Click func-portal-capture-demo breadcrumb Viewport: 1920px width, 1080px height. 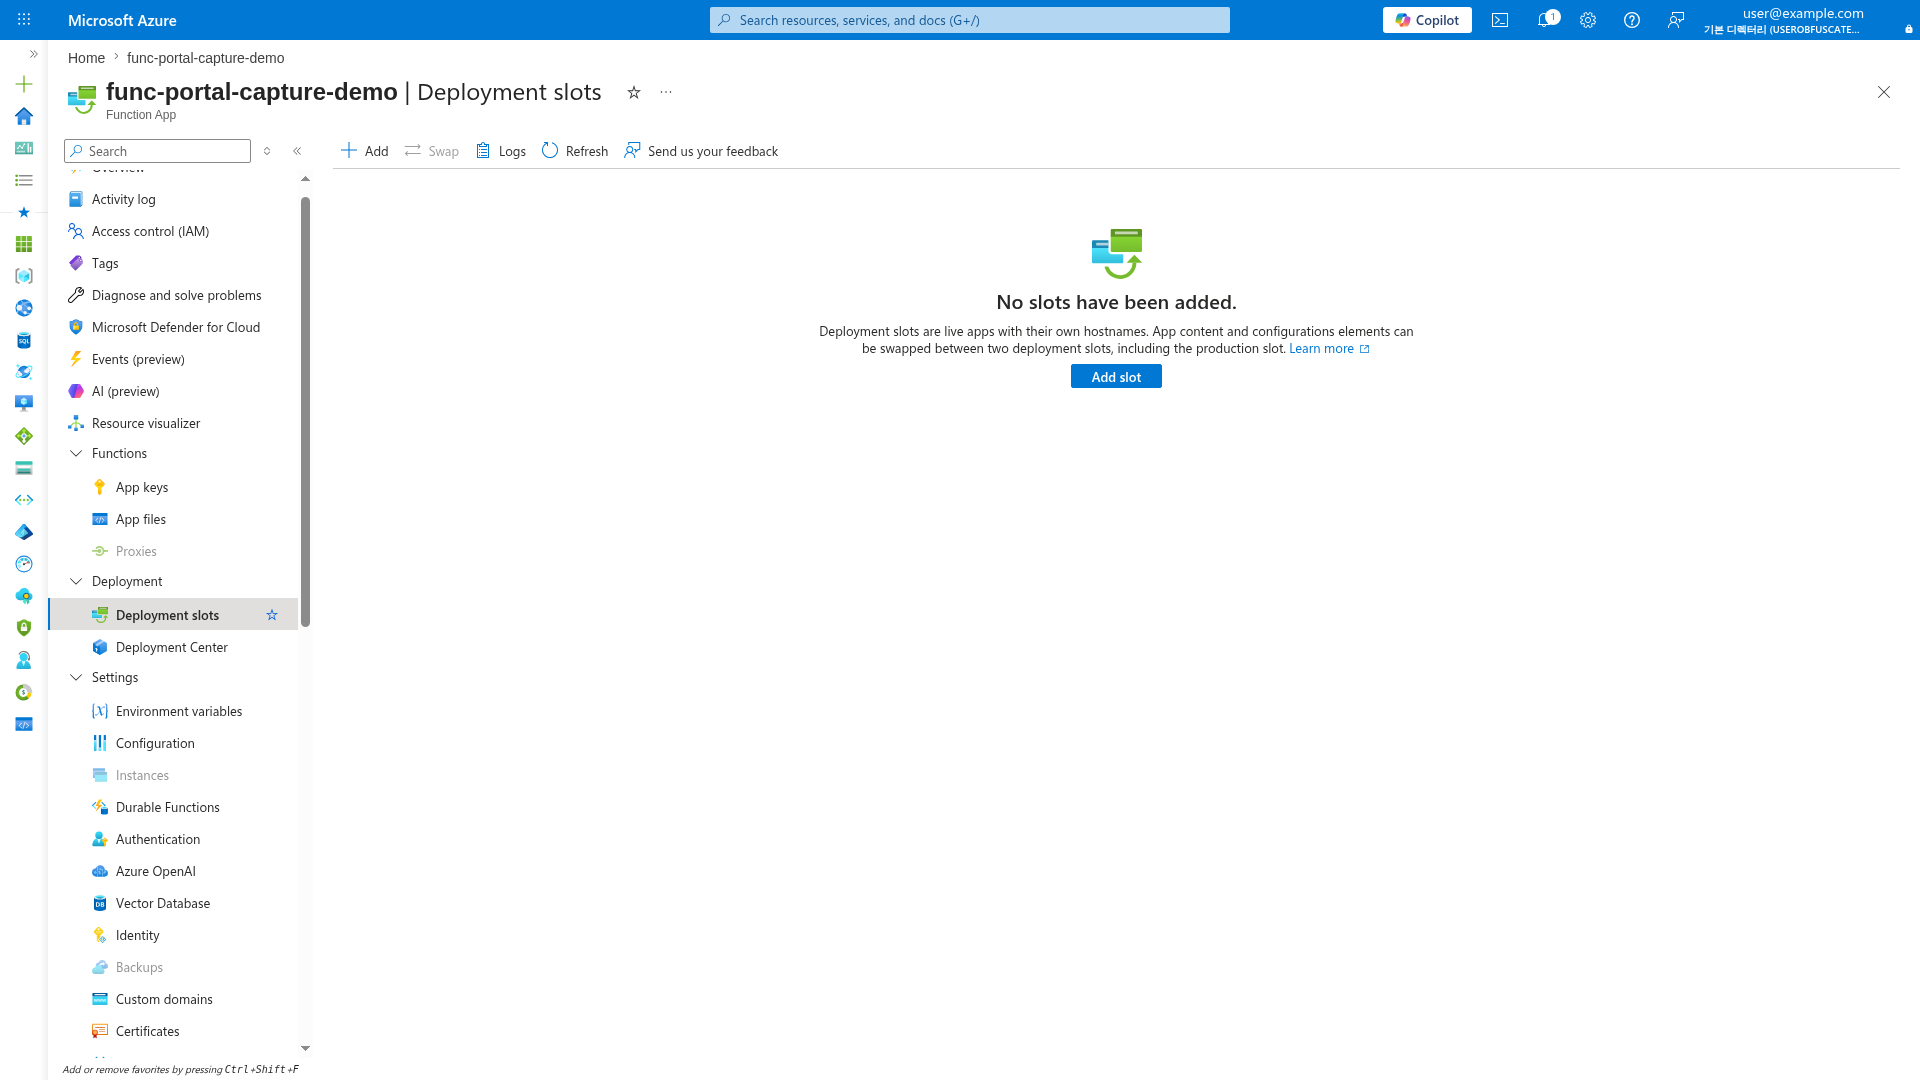[x=205, y=58]
